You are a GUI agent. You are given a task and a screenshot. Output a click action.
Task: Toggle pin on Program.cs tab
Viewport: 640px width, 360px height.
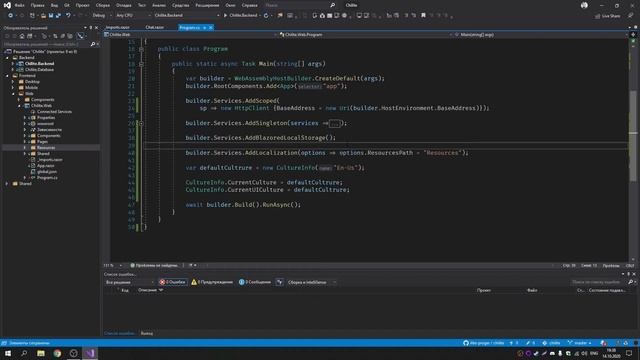point(204,27)
